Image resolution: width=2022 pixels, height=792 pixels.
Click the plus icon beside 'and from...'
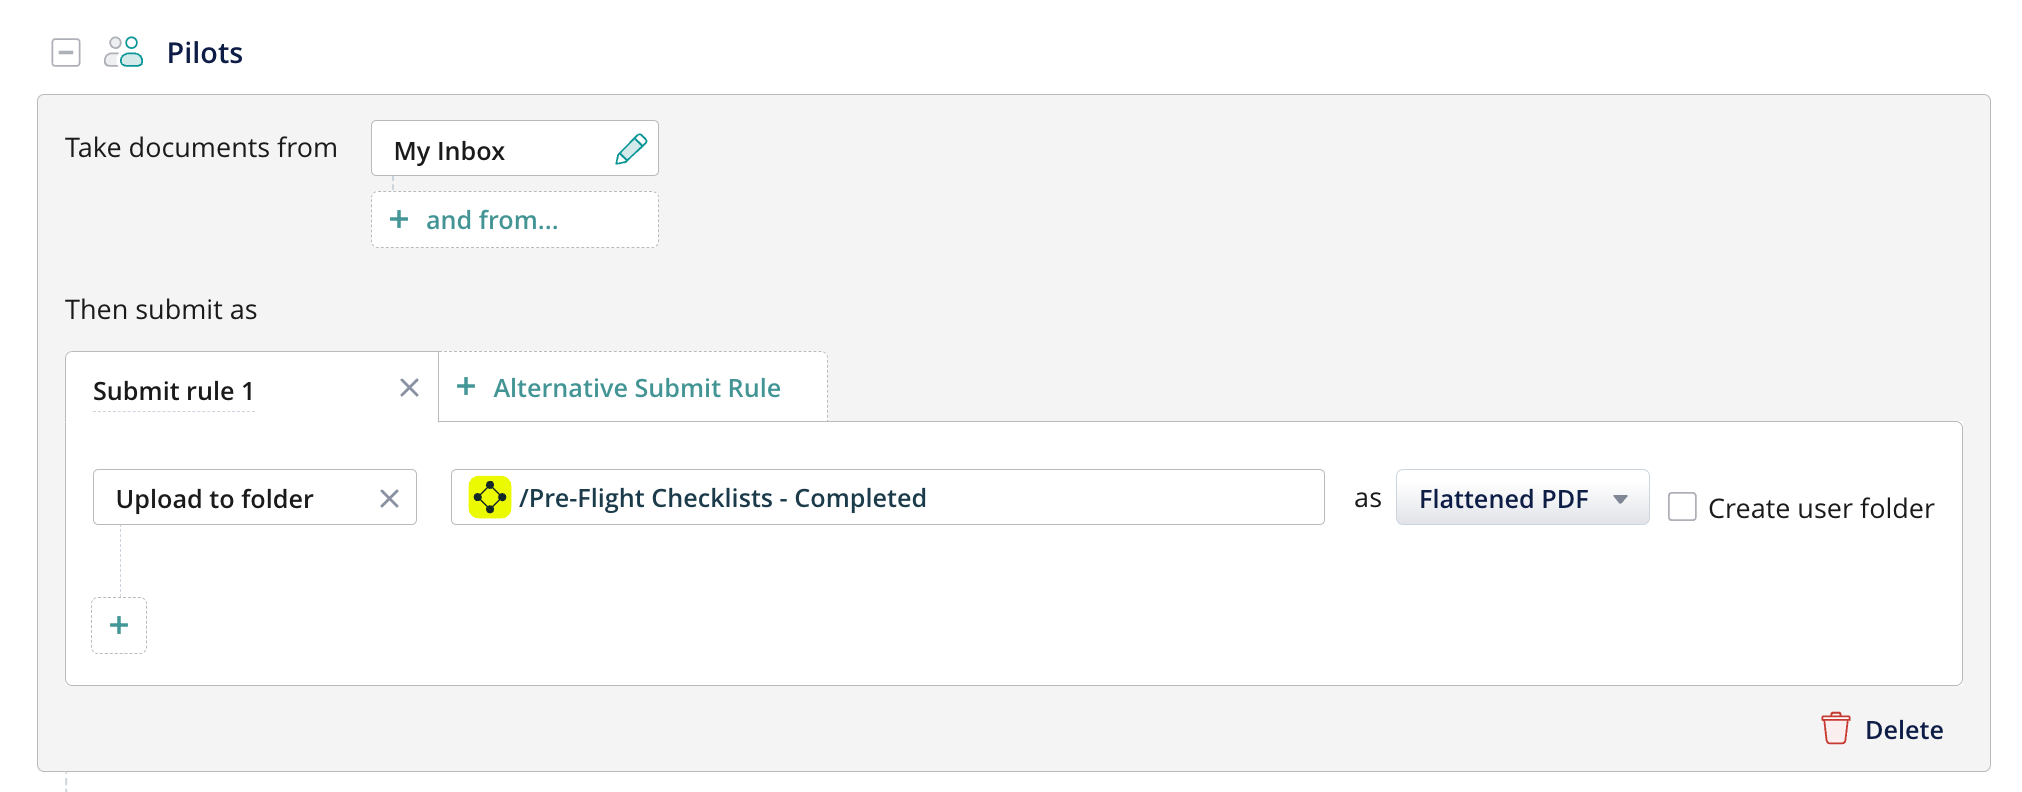pyautogui.click(x=399, y=220)
